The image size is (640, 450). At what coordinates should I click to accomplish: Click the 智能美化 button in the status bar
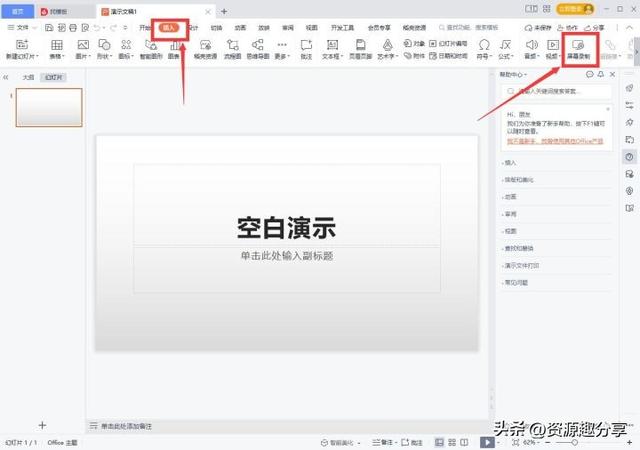pos(338,442)
